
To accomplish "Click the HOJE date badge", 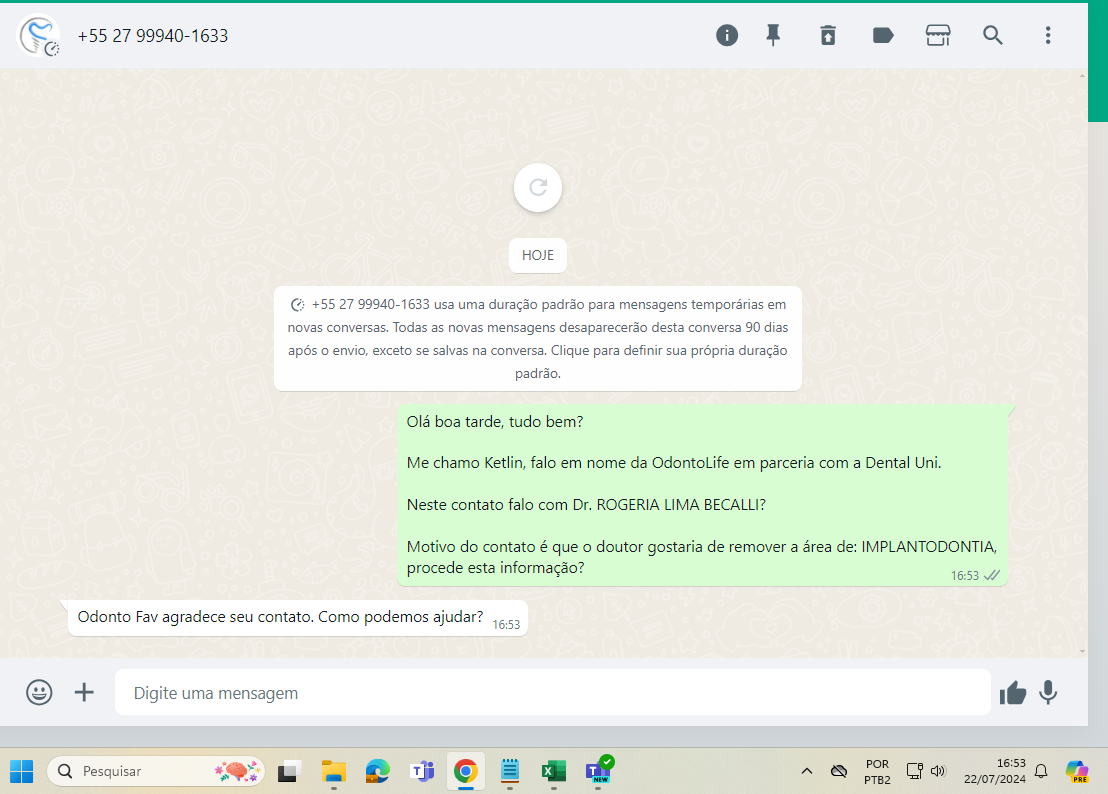I will point(538,255).
